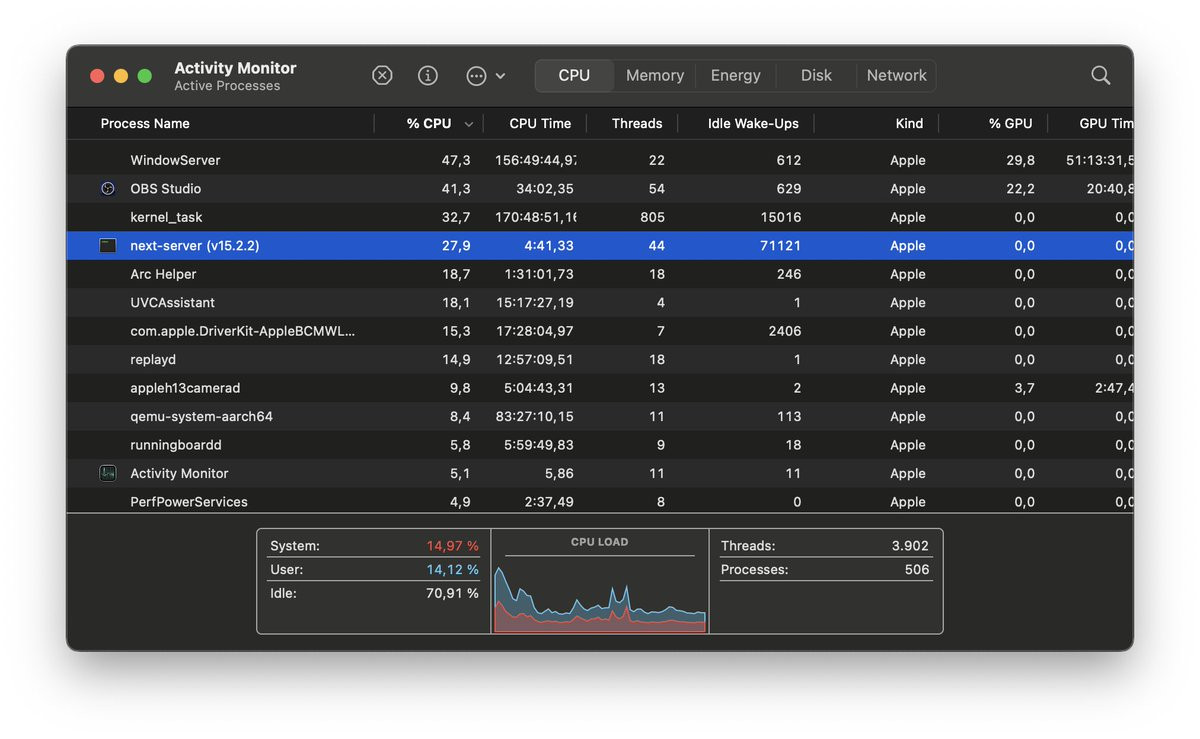1200x739 pixels.
Task: Select the Activity Monitor process name
Action: coord(179,473)
